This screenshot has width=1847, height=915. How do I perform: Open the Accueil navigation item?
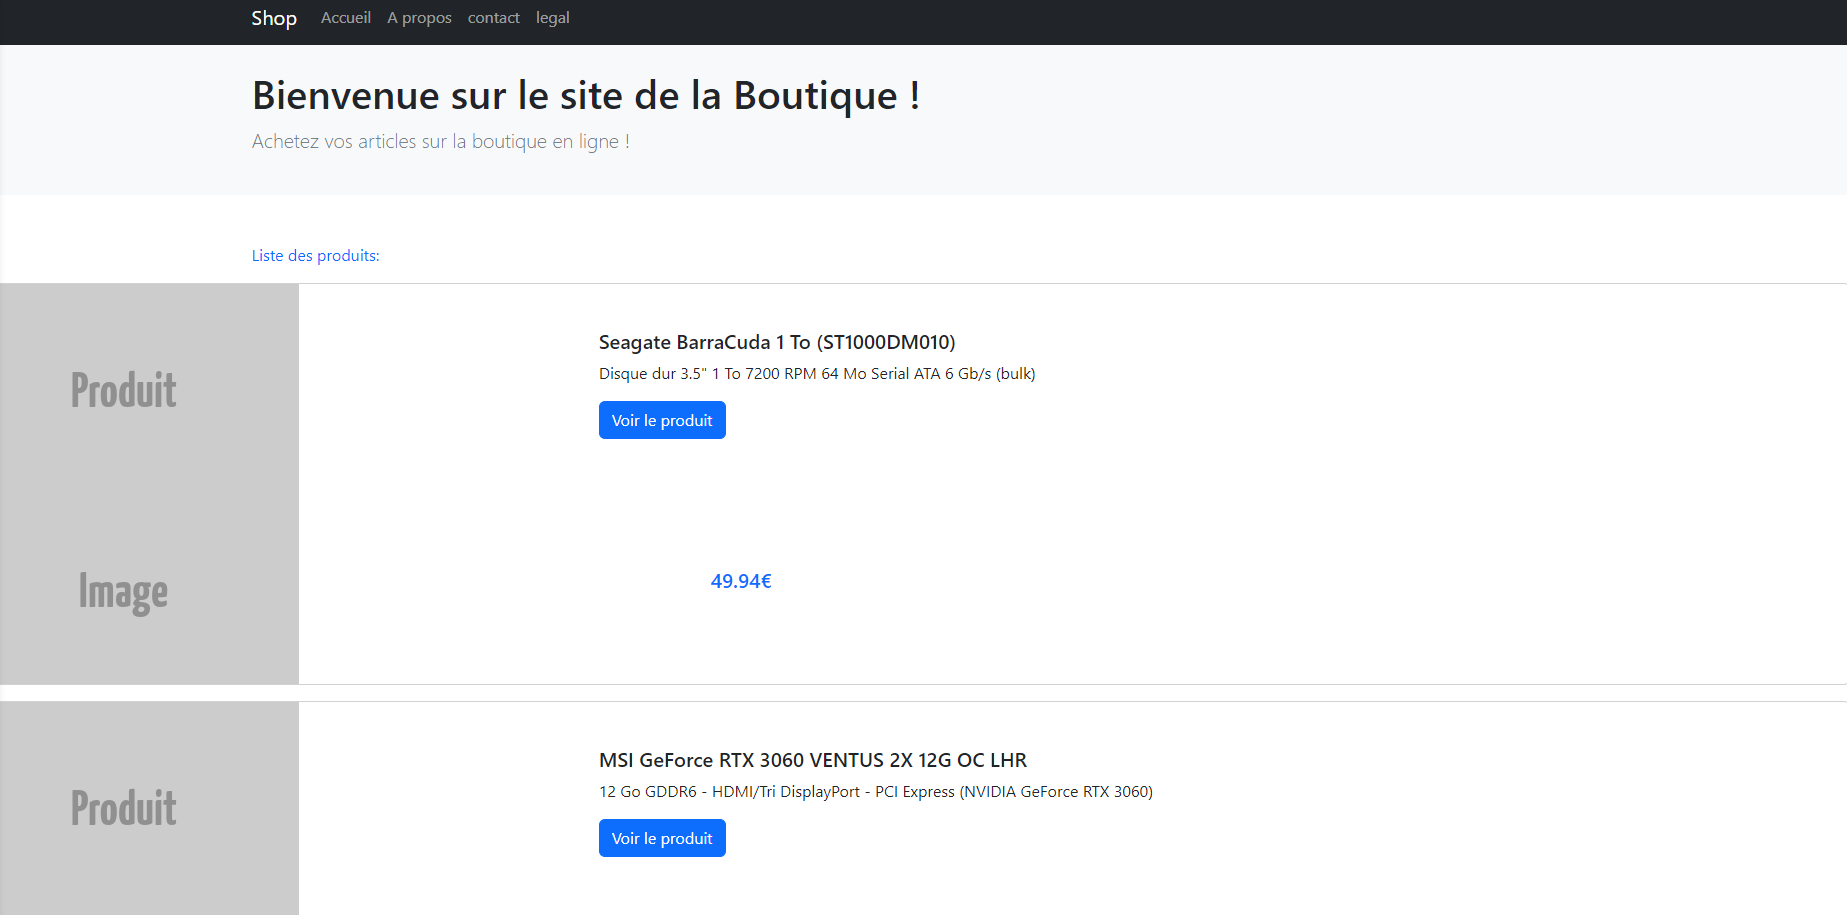pos(346,18)
